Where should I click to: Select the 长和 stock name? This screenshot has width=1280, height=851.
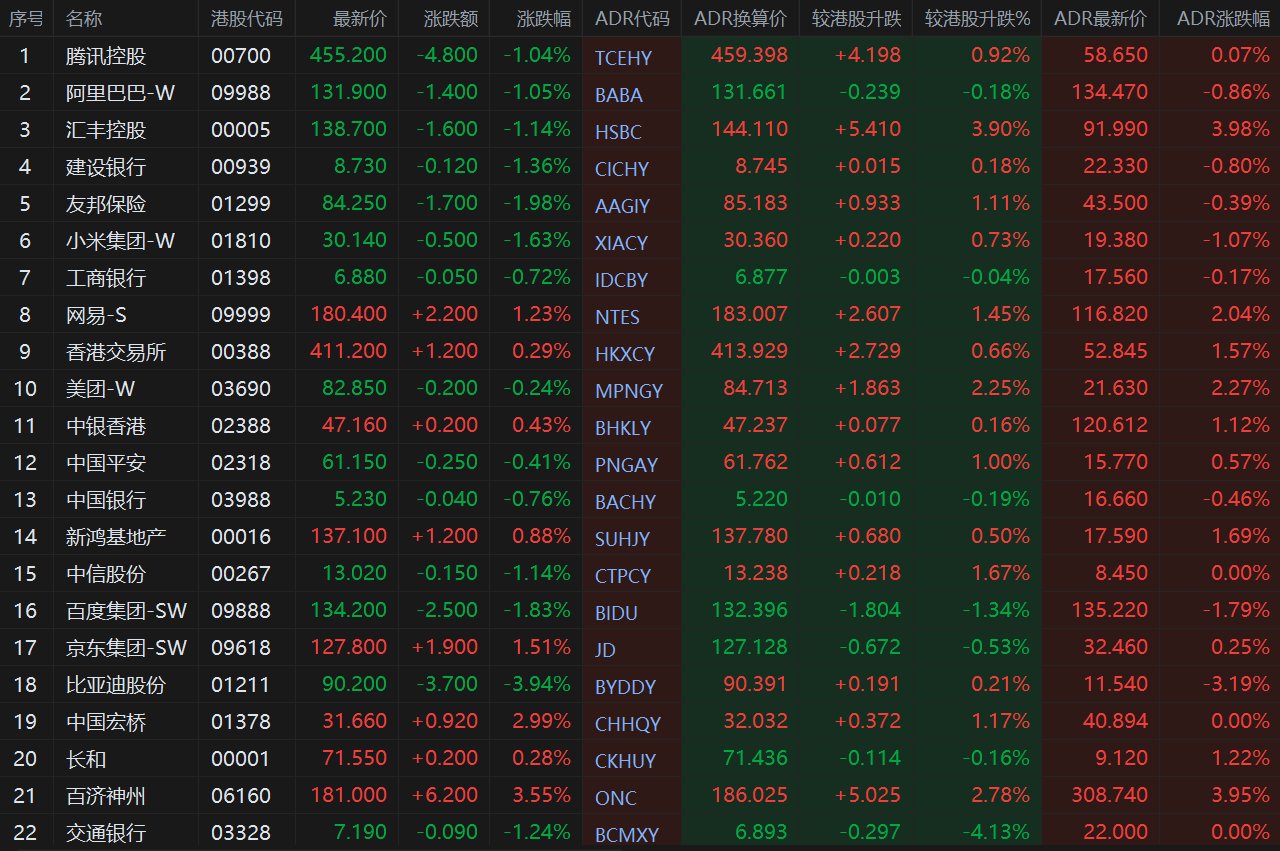(86, 759)
